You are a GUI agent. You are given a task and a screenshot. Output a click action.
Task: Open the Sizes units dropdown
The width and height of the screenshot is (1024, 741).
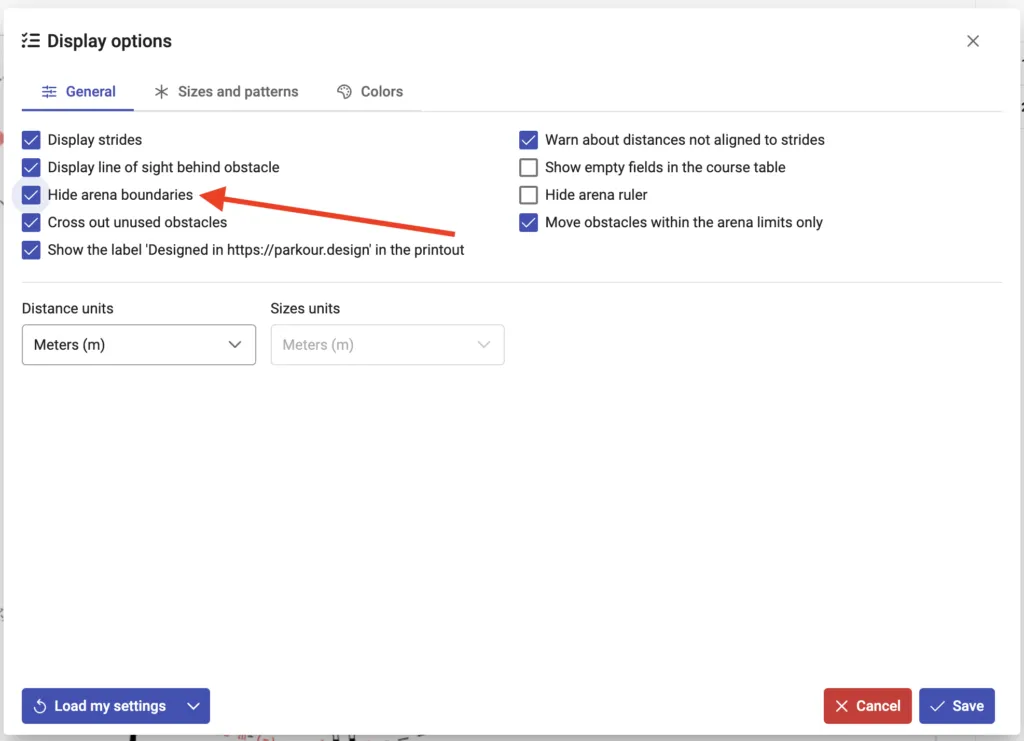click(387, 345)
